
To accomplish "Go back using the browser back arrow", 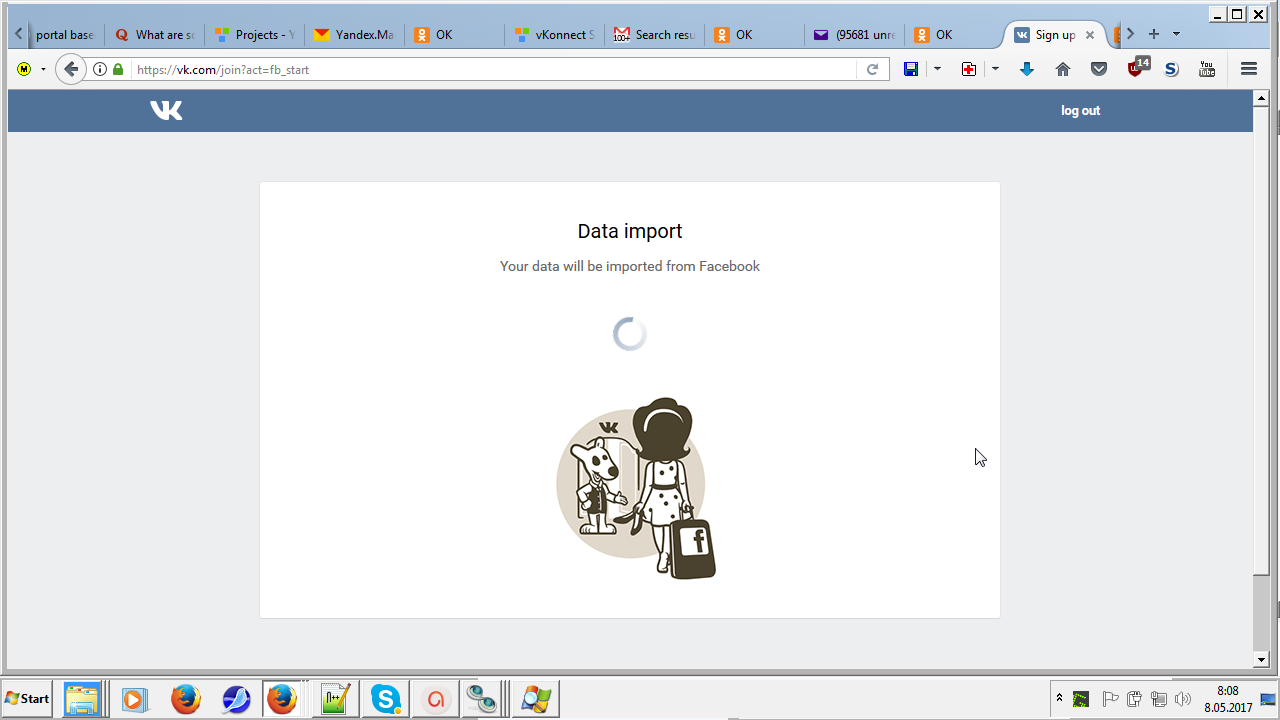I will point(70,69).
